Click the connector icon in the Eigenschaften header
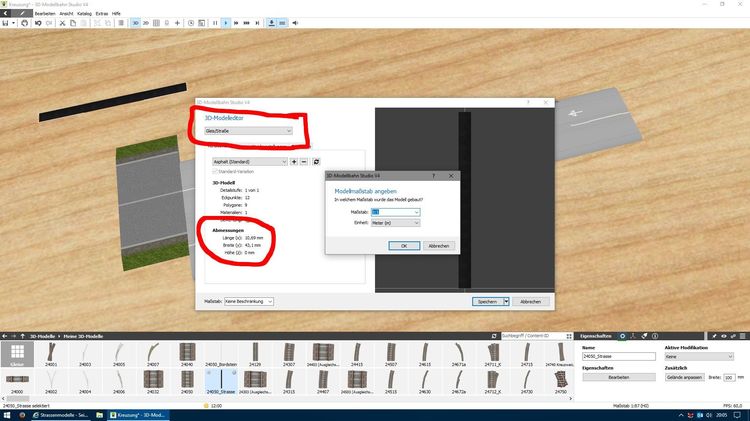Viewport: 750px width, 421px height. point(633,336)
